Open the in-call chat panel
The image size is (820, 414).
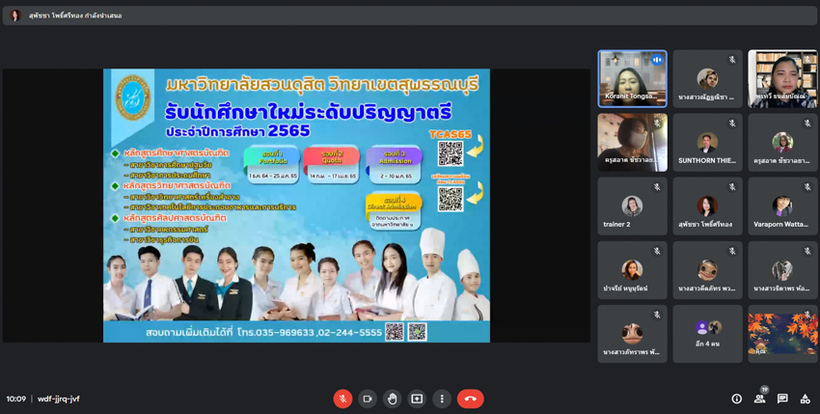[782, 399]
